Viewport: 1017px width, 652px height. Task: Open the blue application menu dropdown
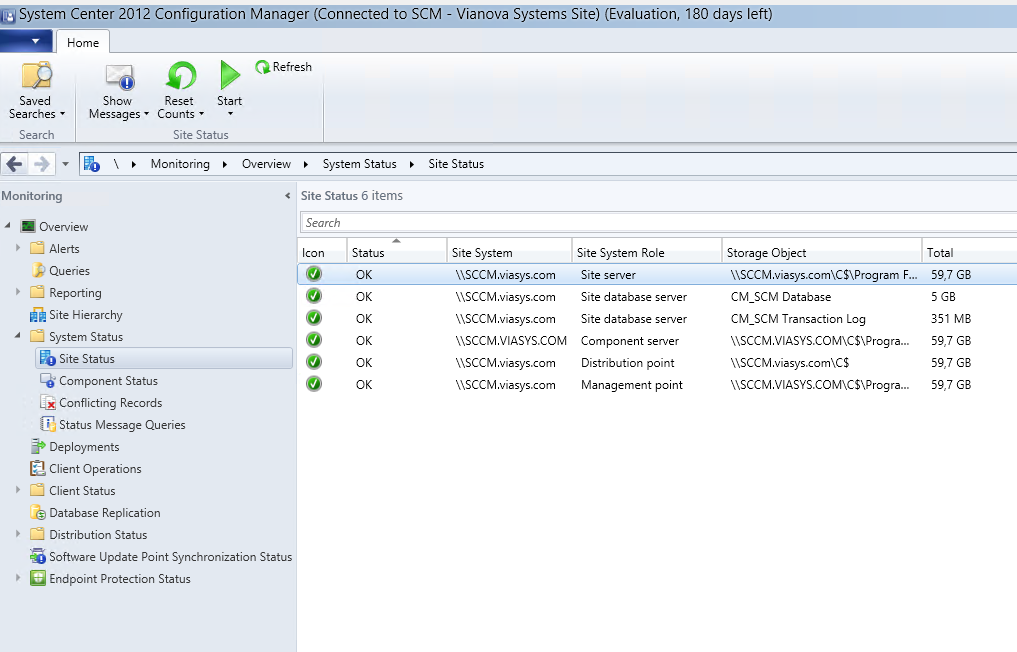tap(26, 42)
